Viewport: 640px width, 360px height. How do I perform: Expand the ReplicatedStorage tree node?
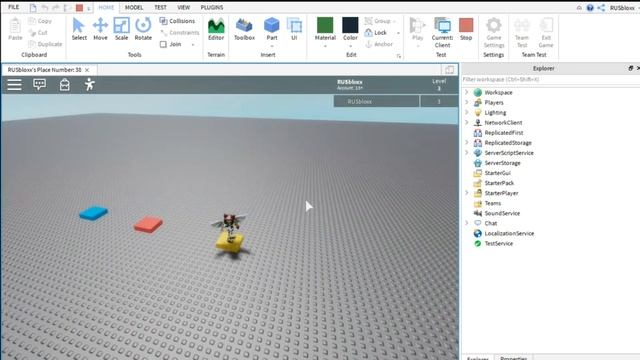pyautogui.click(x=467, y=142)
